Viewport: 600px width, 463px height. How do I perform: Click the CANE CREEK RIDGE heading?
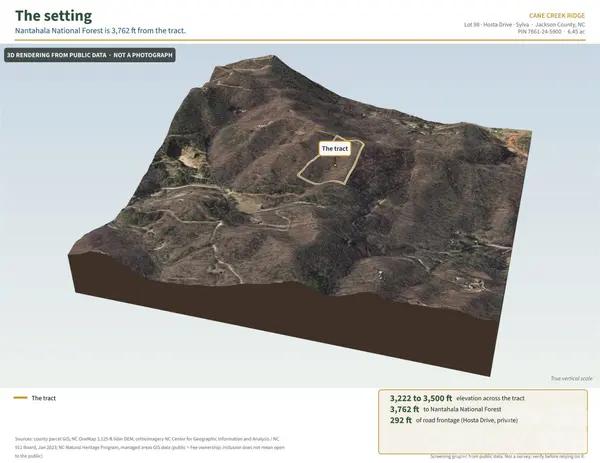[557, 16]
